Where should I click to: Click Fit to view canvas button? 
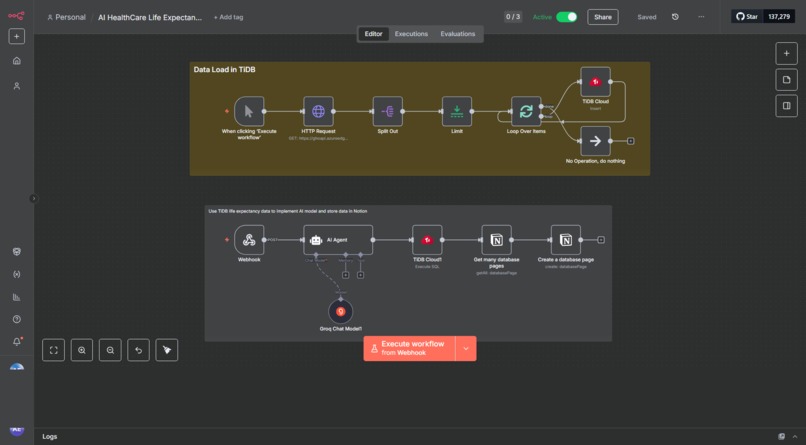53,350
